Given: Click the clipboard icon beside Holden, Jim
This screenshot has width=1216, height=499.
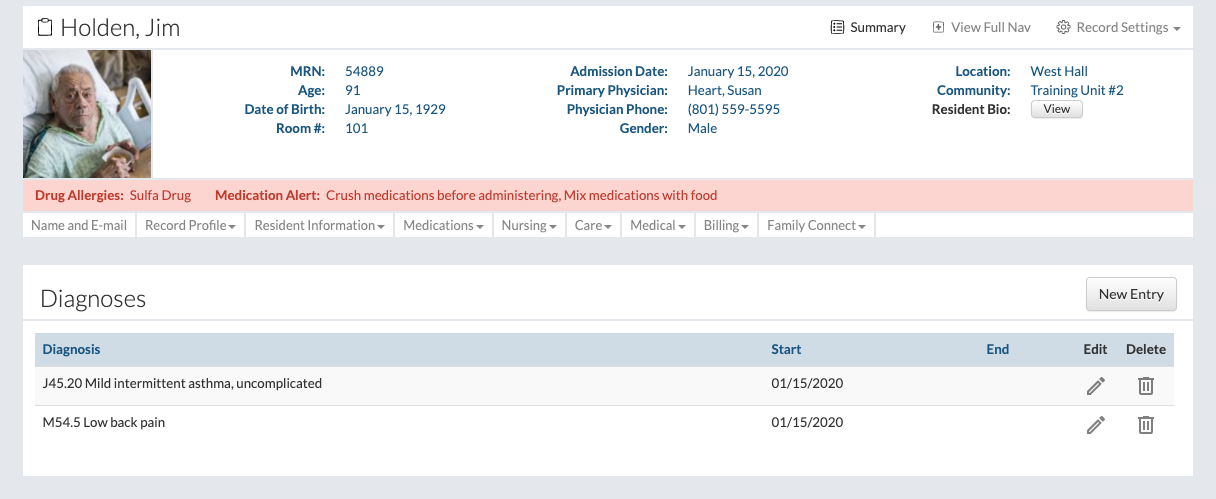Looking at the screenshot, I should 45,27.
